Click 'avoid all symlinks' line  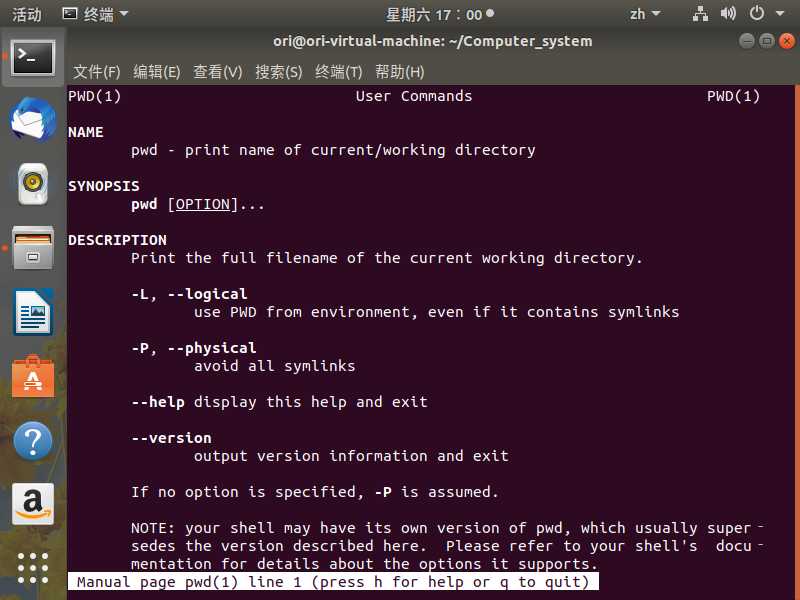pyautogui.click(x=274, y=366)
